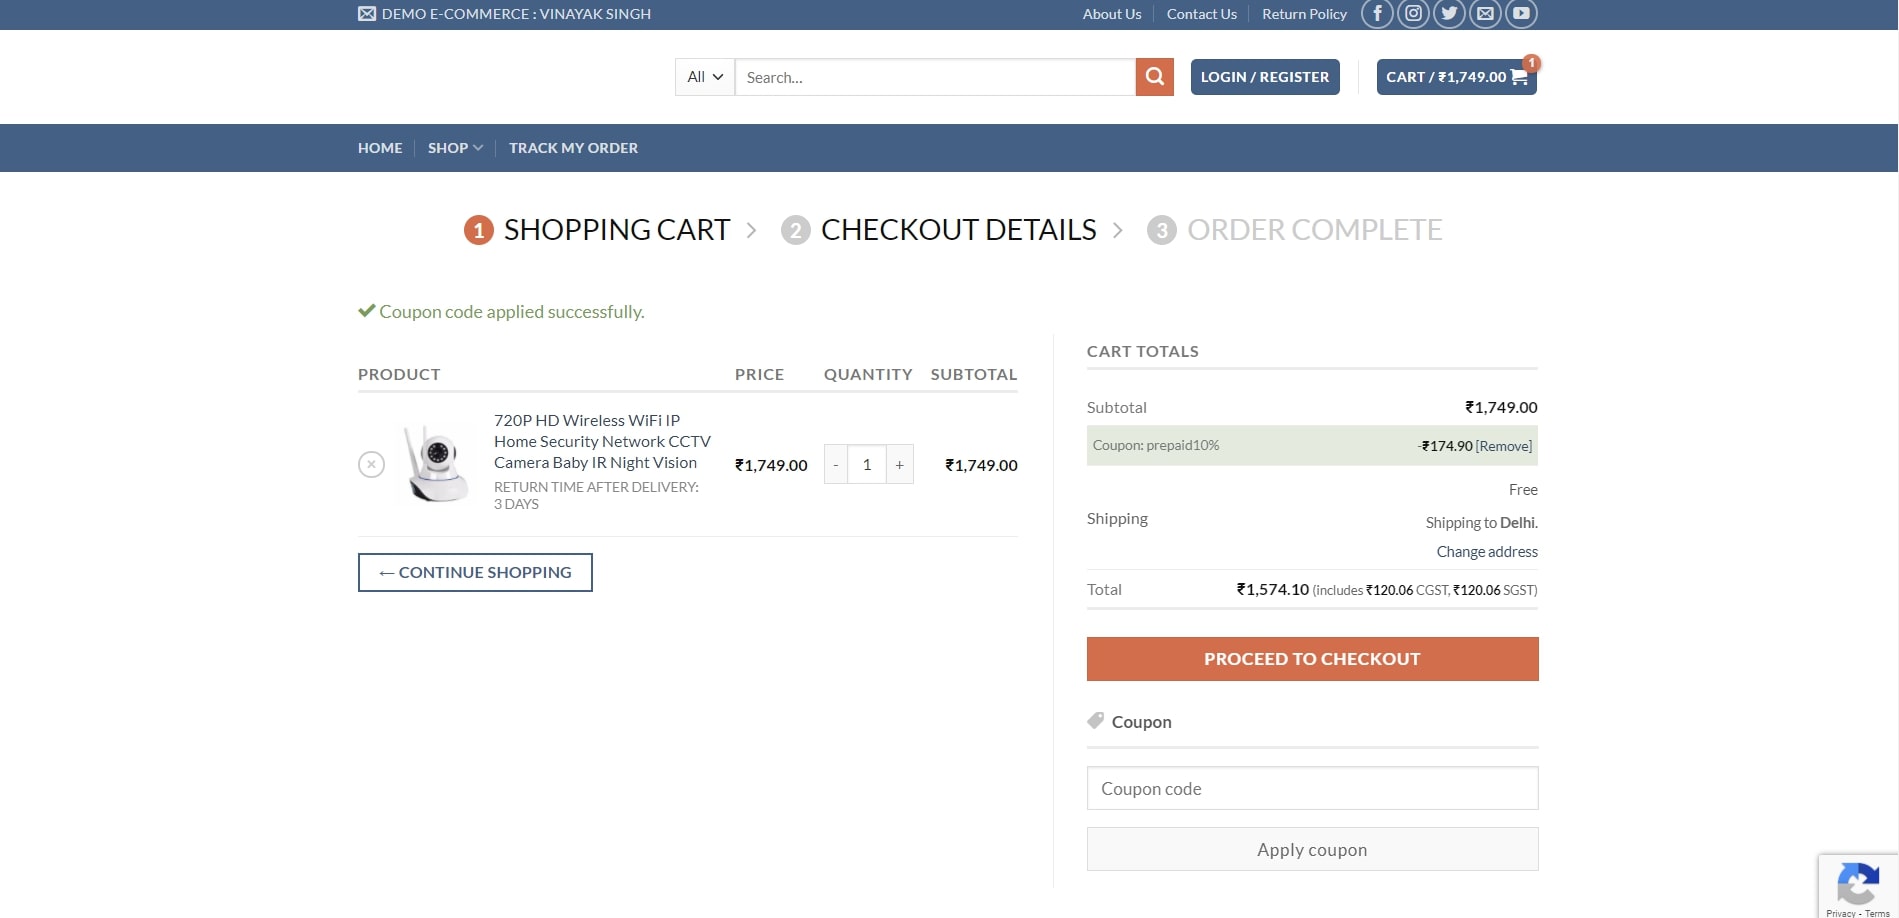The width and height of the screenshot is (1899, 918).
Task: Open the Instagram social icon
Action: (x=1413, y=14)
